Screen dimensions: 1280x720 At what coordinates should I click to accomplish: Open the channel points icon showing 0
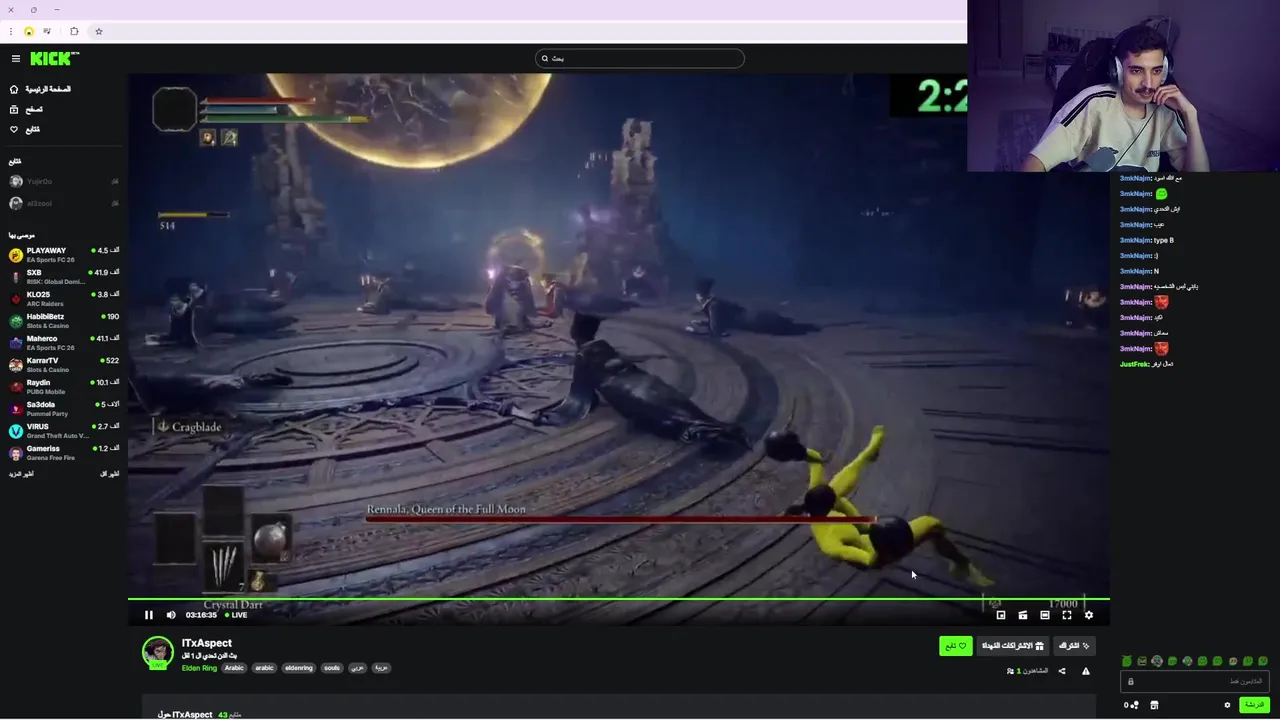tap(1131, 705)
